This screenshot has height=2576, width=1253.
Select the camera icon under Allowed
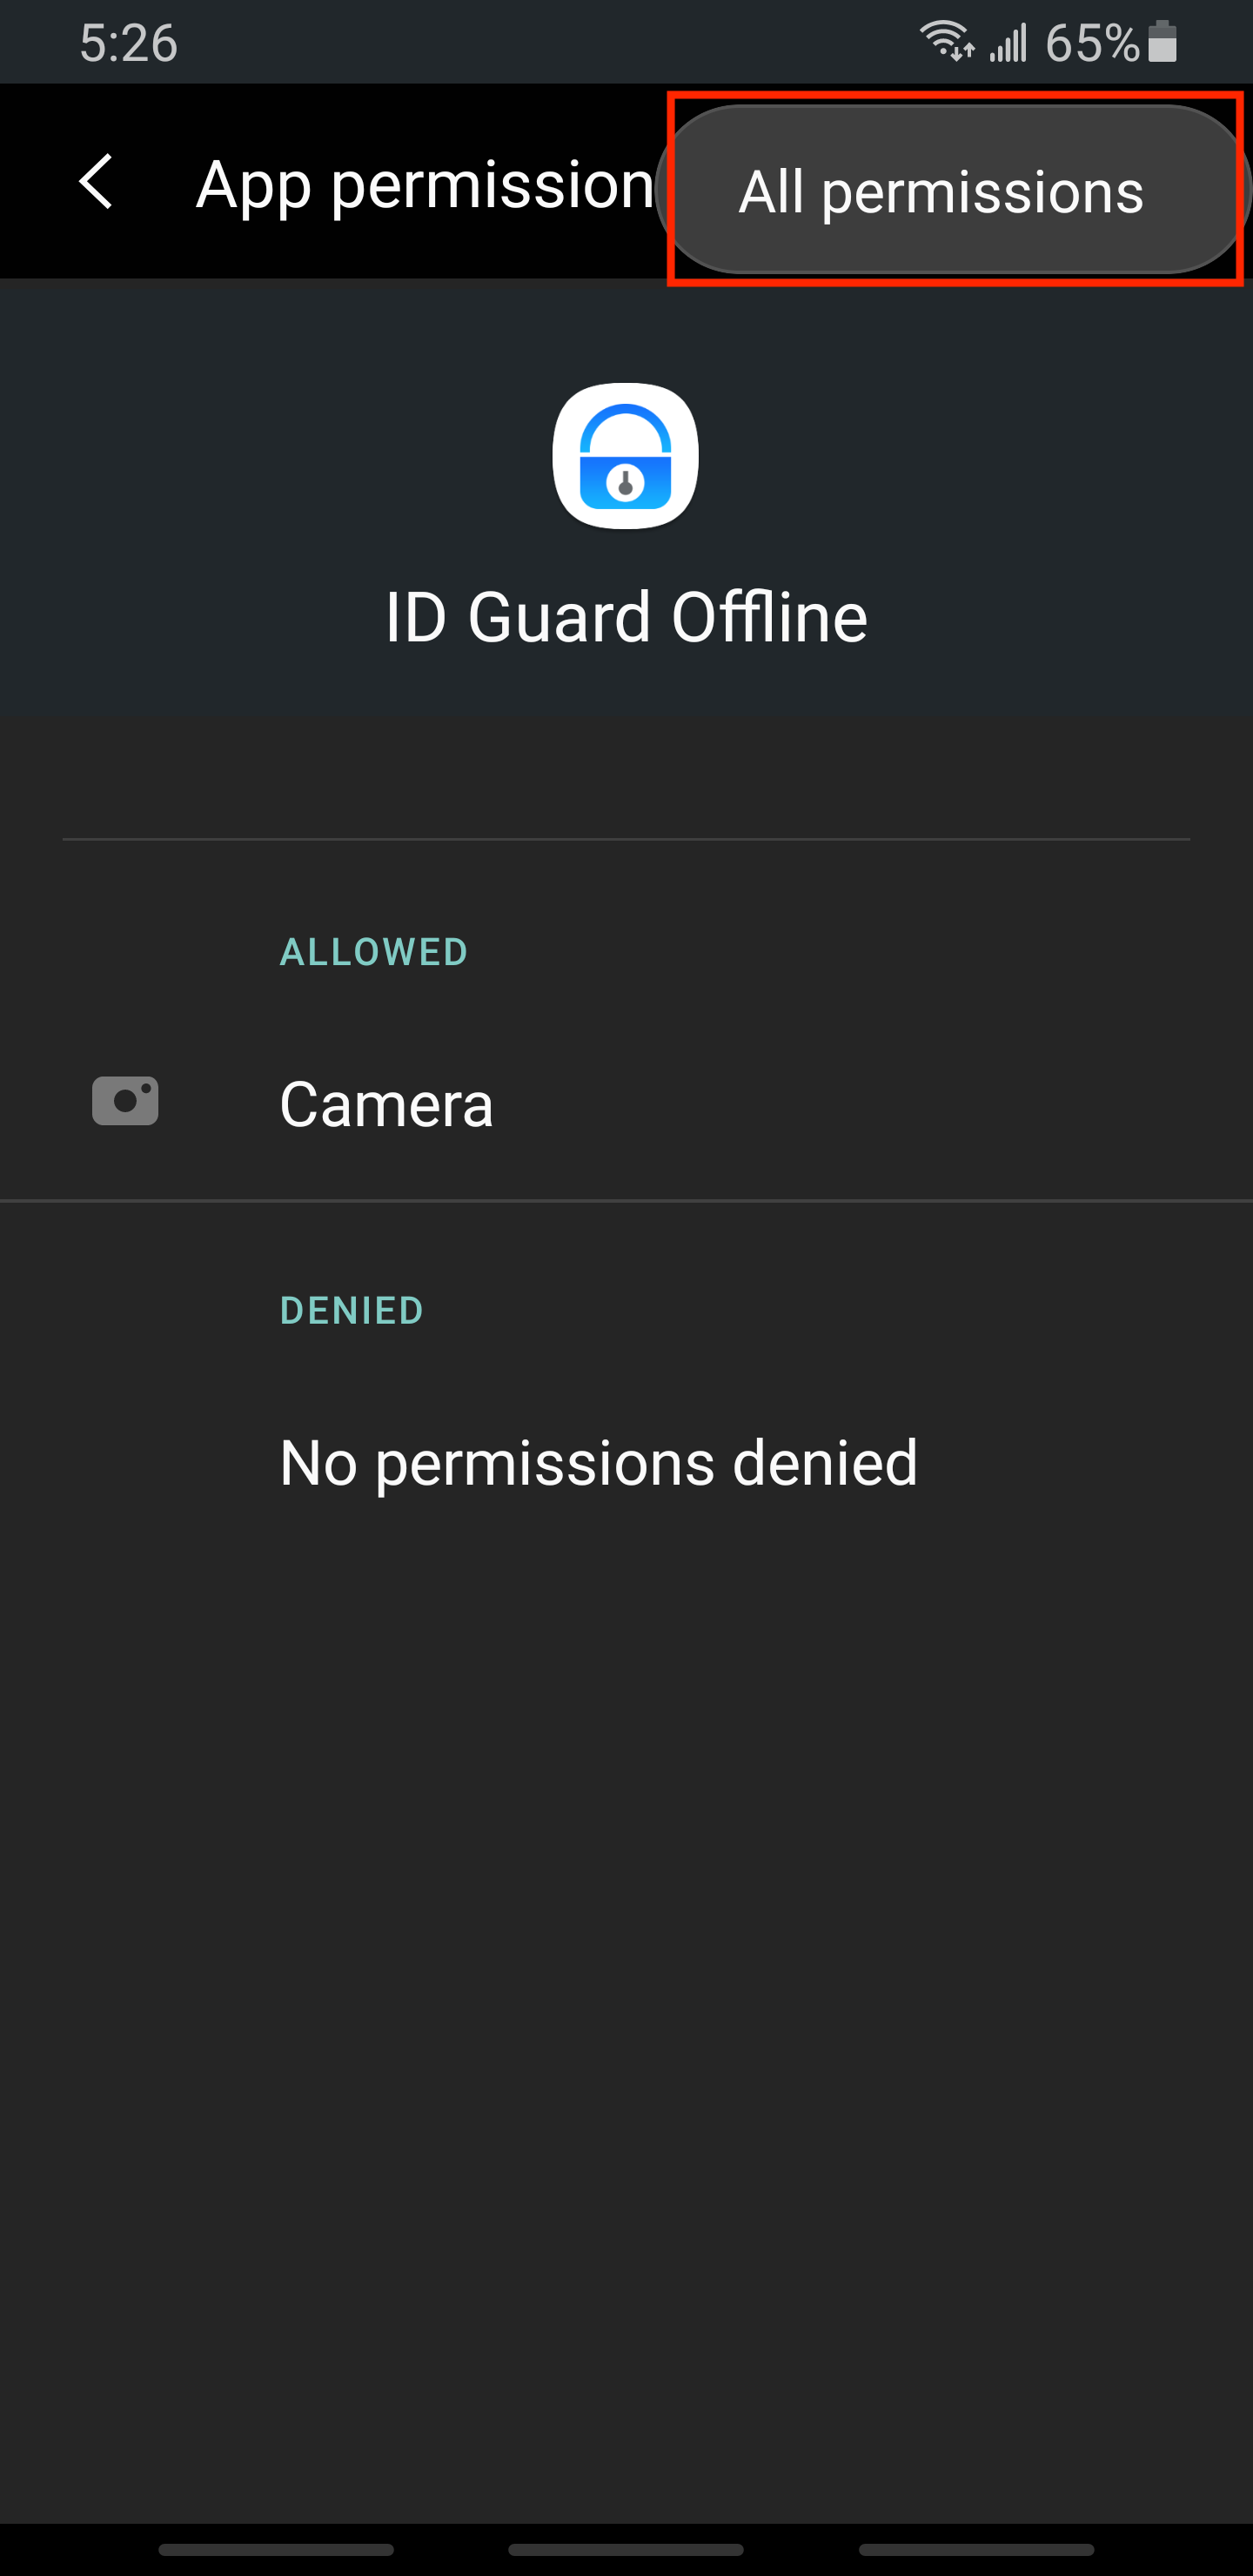(x=125, y=1101)
